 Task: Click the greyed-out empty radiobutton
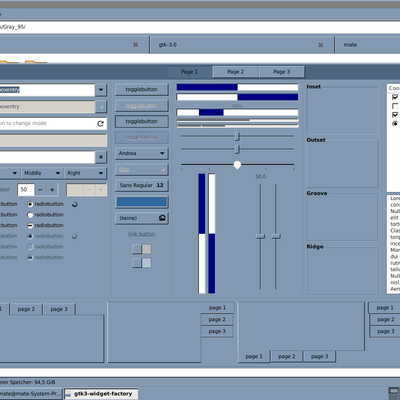30,247
